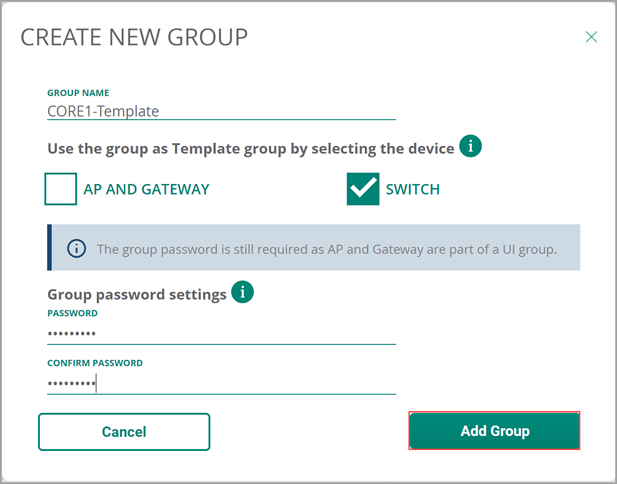Screen dimensions: 617x484
Task: Click into the Confirm Password input field
Action: click(x=222, y=384)
